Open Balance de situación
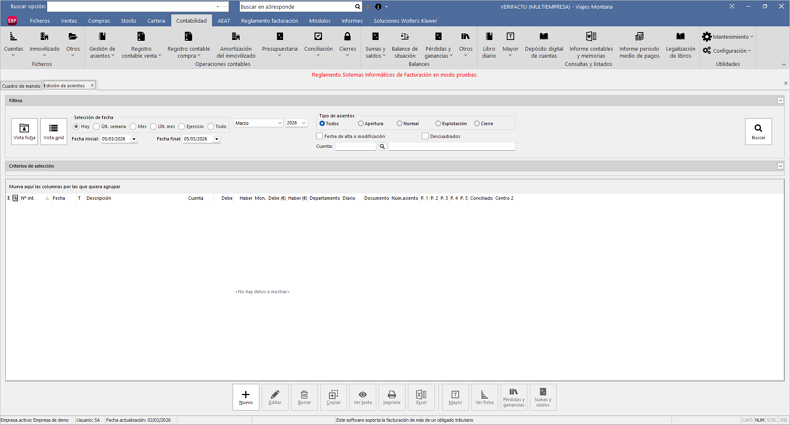The width and height of the screenshot is (790, 425). [405, 44]
